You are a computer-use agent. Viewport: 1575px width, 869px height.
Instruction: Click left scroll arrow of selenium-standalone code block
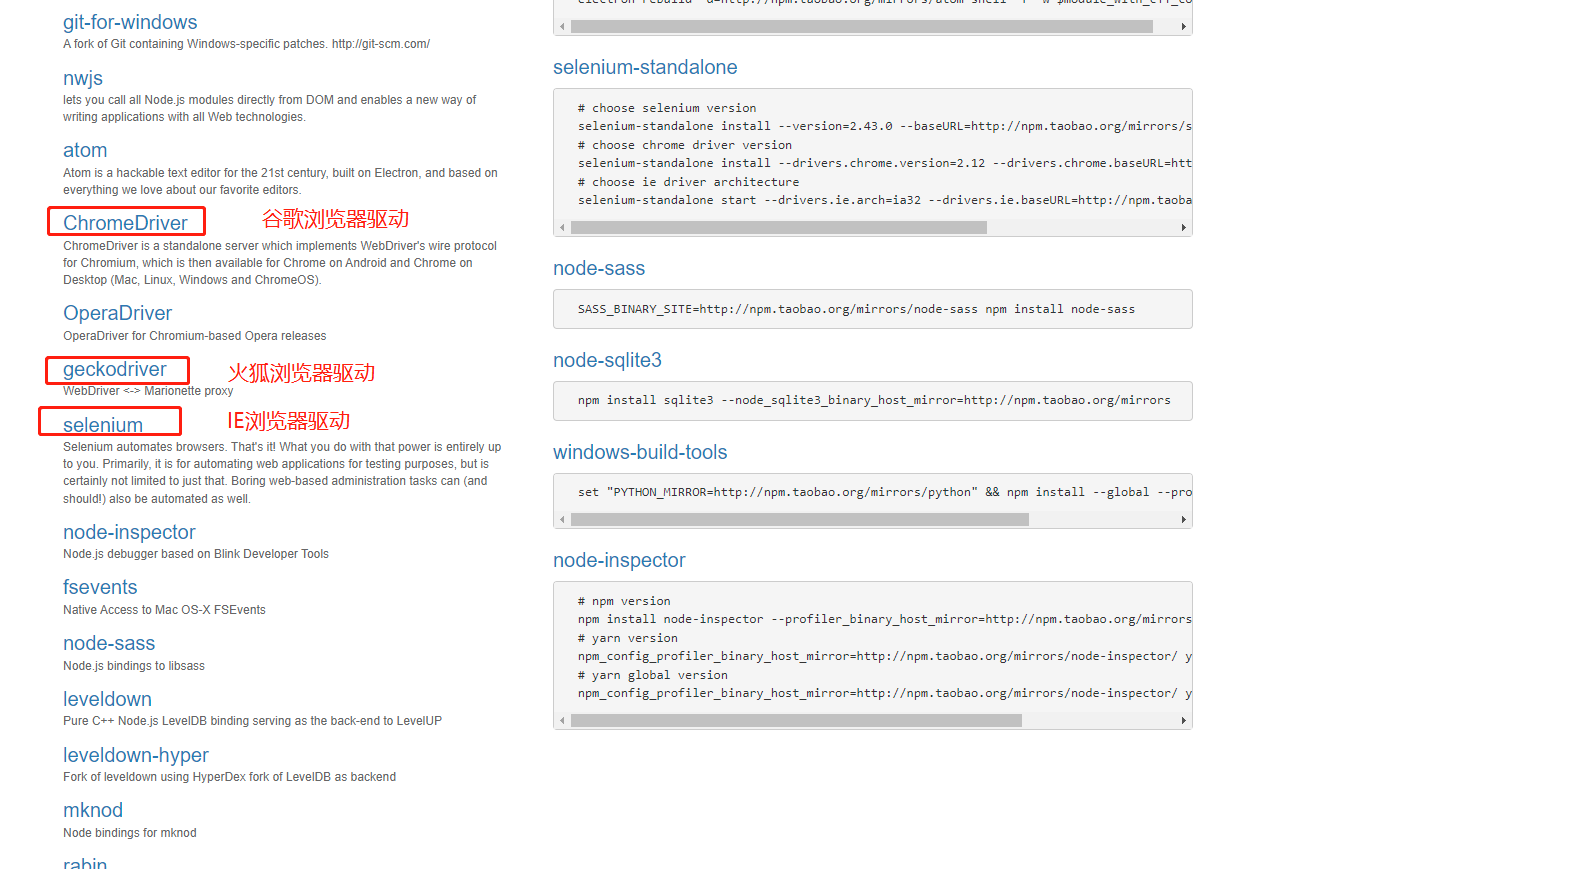(x=562, y=228)
